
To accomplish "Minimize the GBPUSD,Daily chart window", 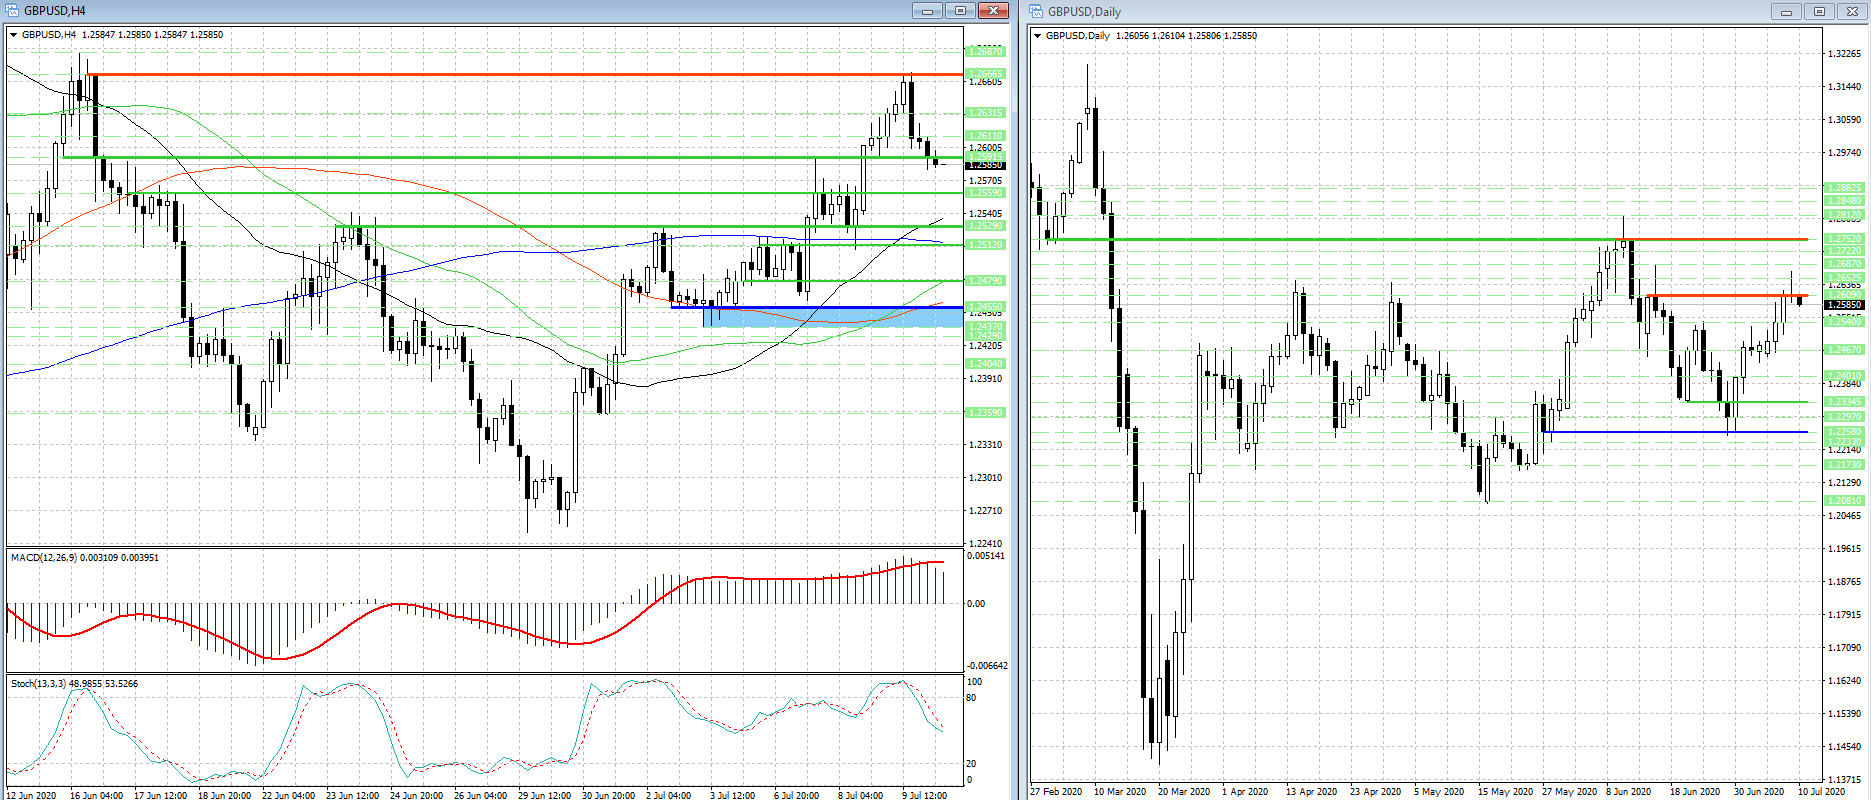I will [1787, 12].
